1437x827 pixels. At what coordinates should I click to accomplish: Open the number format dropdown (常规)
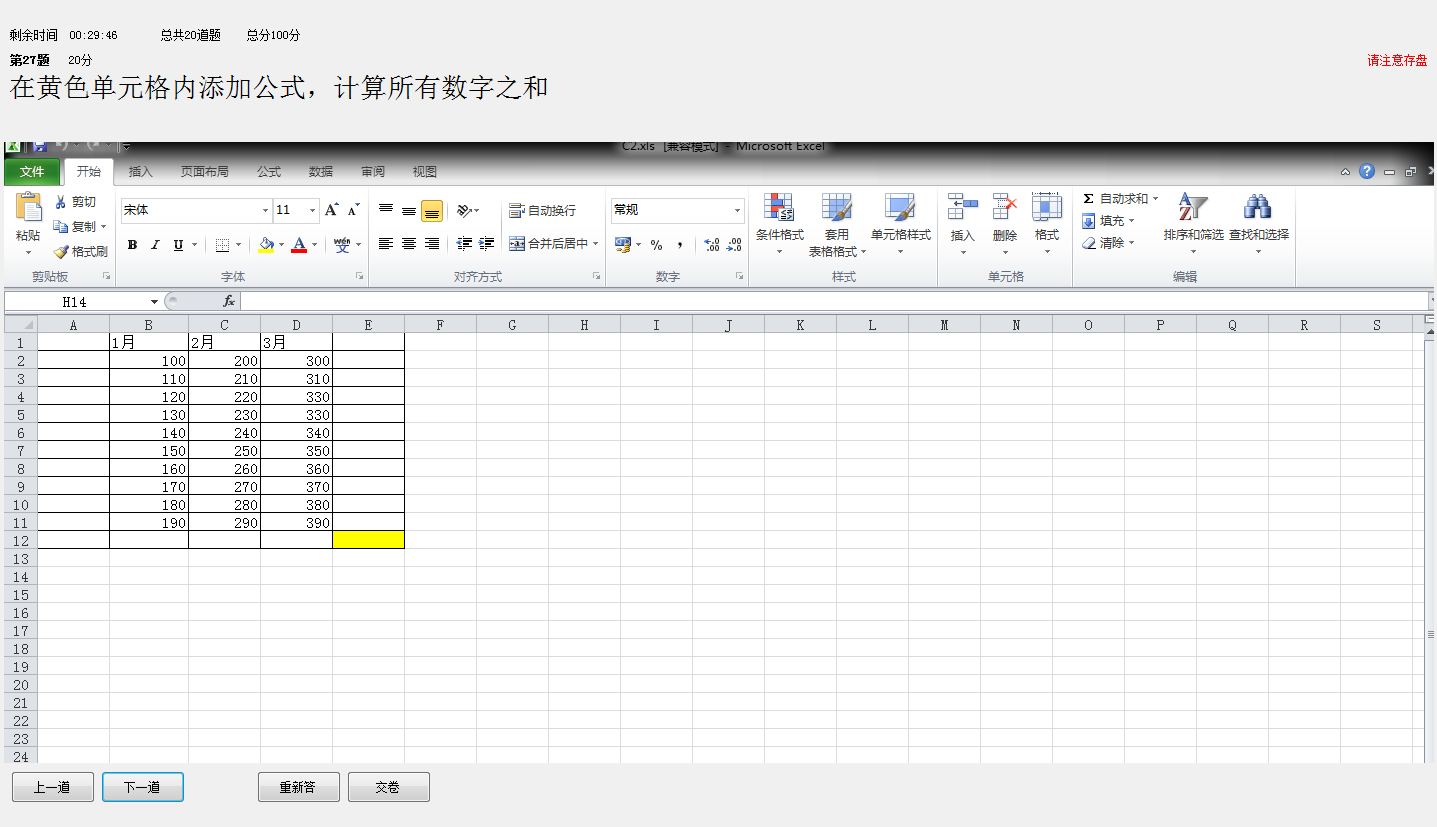point(738,211)
